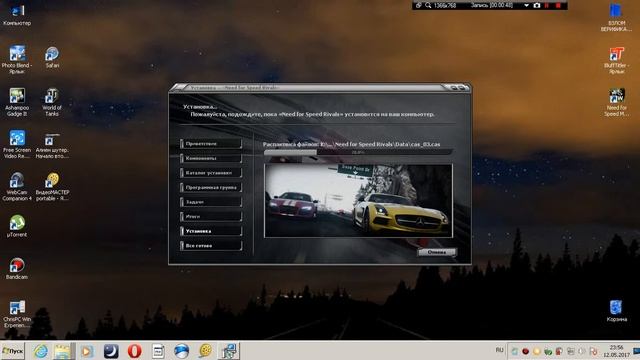The width and height of the screenshot is (640, 360).
Task: Take a screenshot with the recorder camera icon
Action: click(x=537, y=5)
